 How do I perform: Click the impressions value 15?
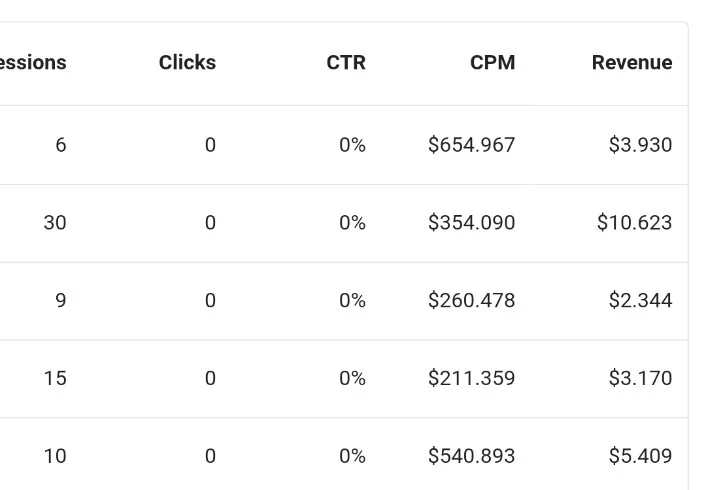point(55,378)
